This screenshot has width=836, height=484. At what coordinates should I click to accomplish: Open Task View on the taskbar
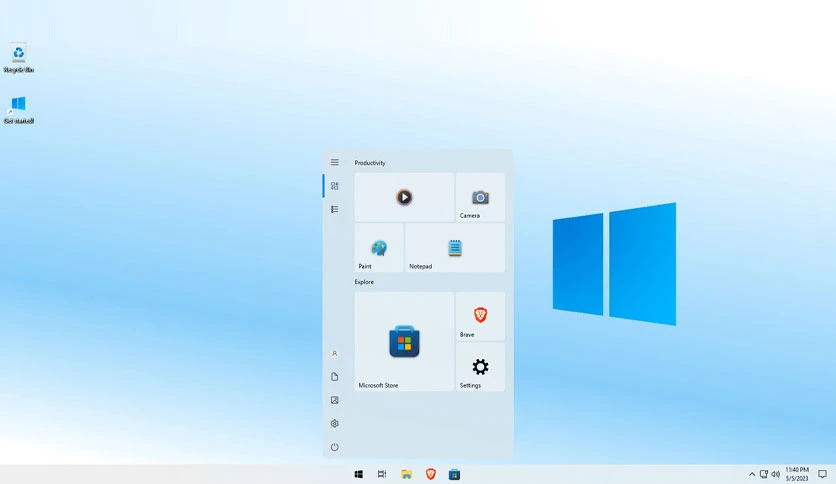pos(382,474)
